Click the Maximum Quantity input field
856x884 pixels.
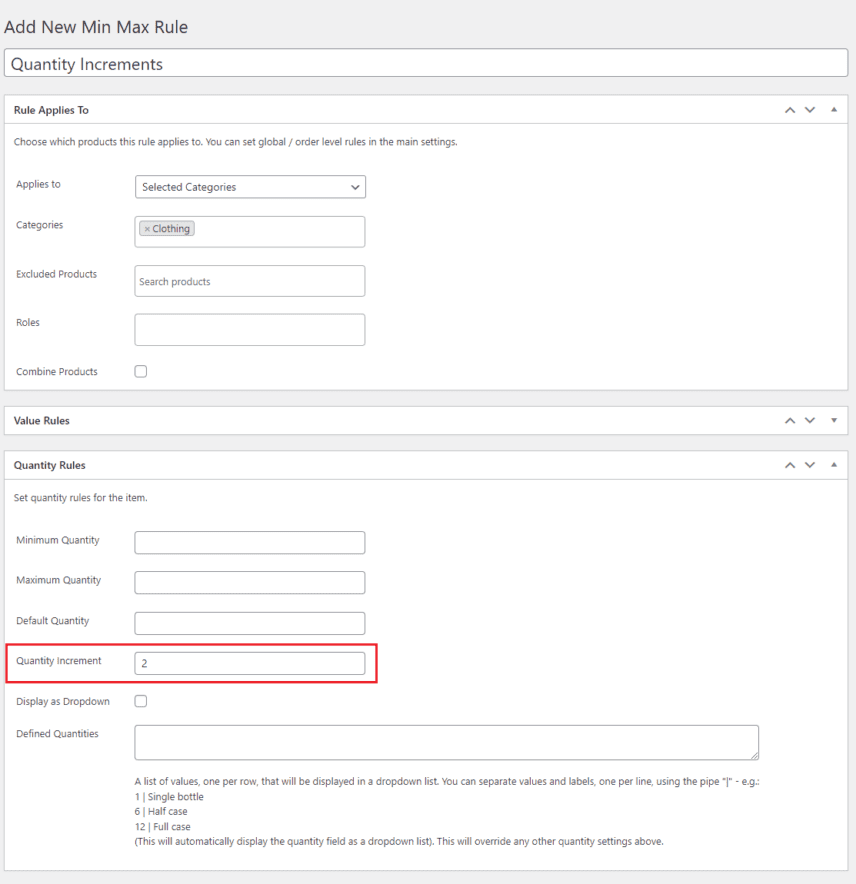click(249, 582)
